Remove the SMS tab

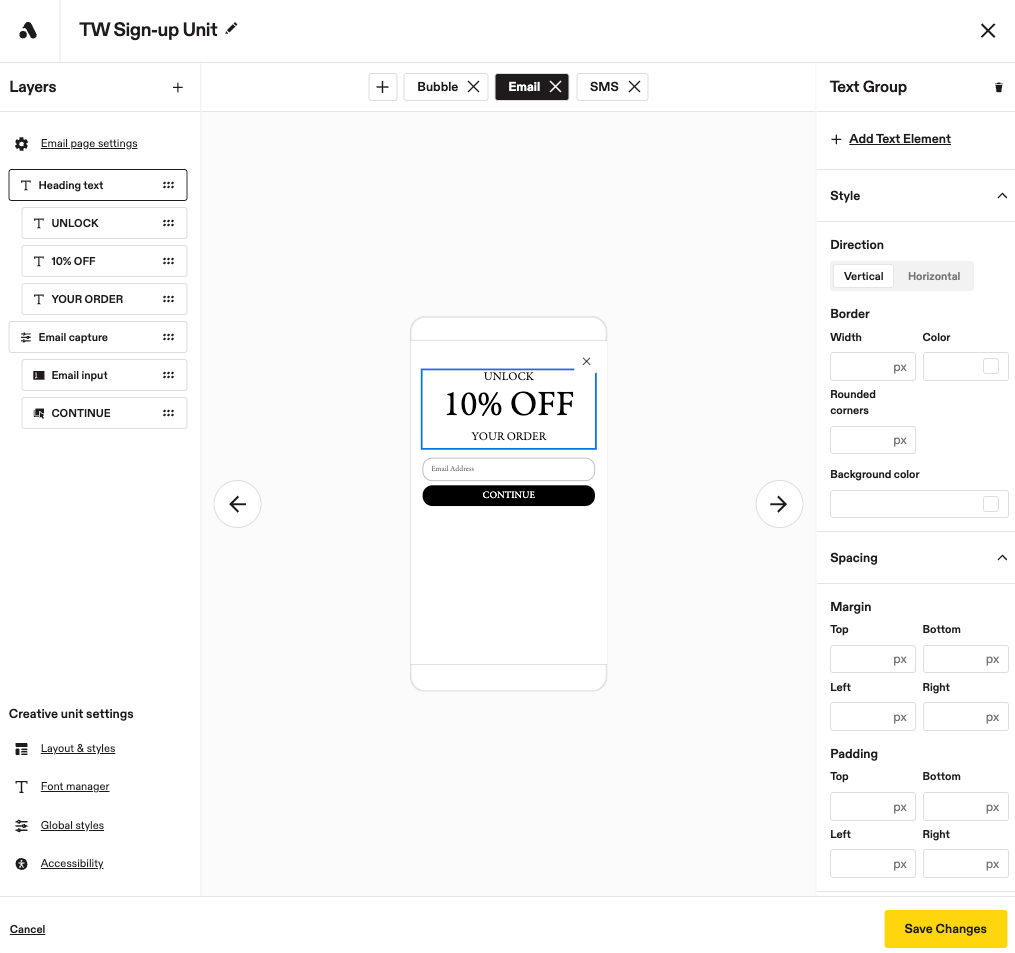(x=634, y=87)
